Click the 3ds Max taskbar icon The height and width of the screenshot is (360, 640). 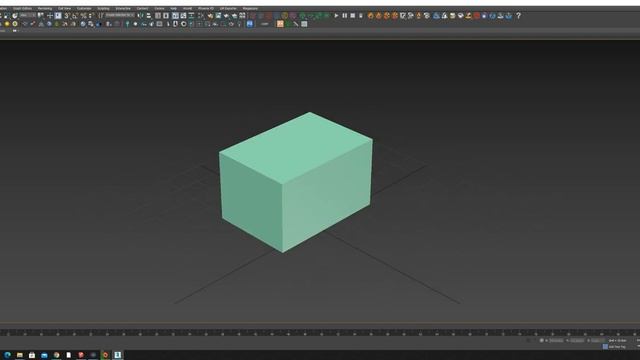click(x=118, y=355)
